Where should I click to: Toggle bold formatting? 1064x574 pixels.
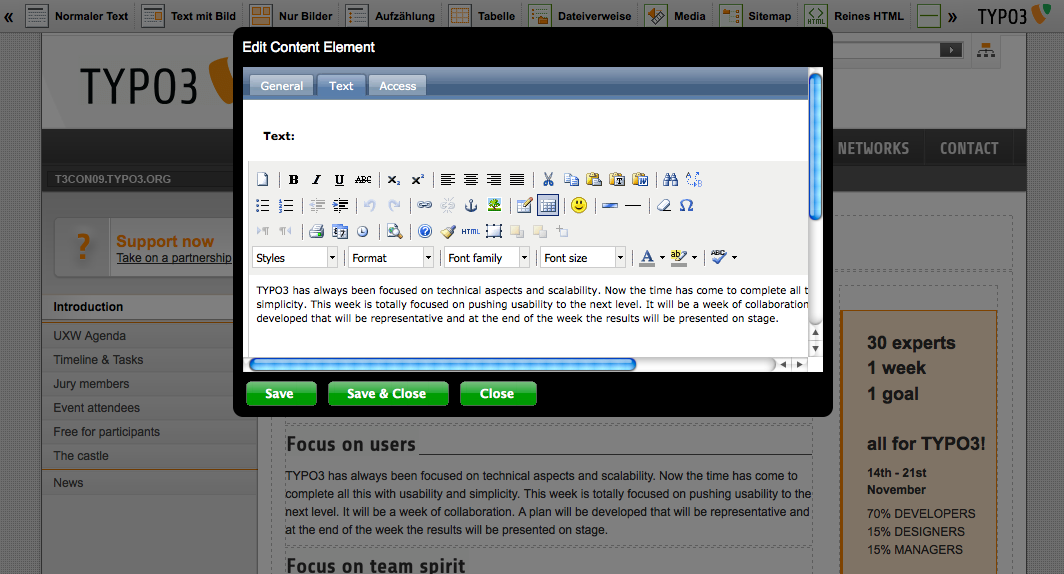tap(293, 179)
